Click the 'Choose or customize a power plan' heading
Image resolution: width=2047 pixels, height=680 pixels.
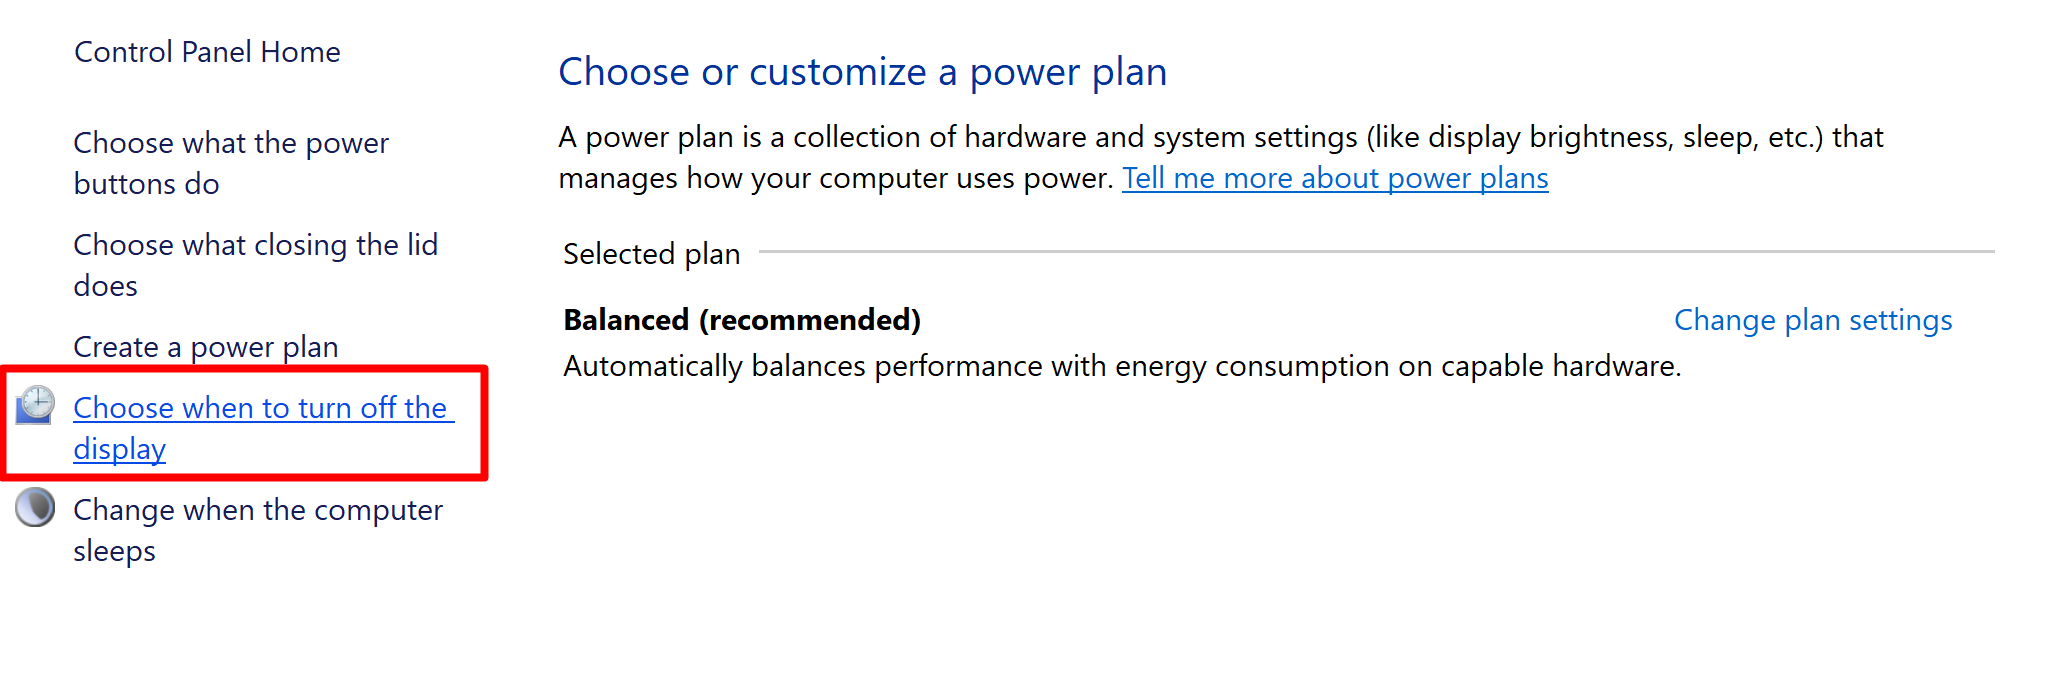pyautogui.click(x=863, y=71)
